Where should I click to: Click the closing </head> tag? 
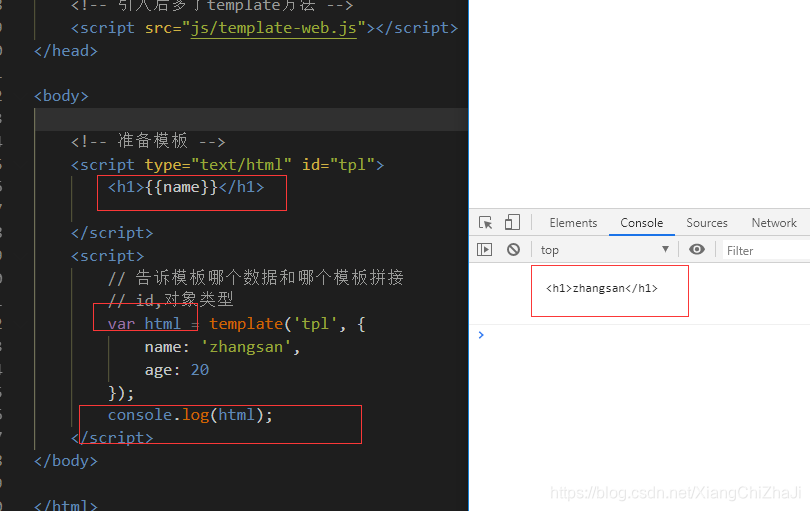coord(66,51)
